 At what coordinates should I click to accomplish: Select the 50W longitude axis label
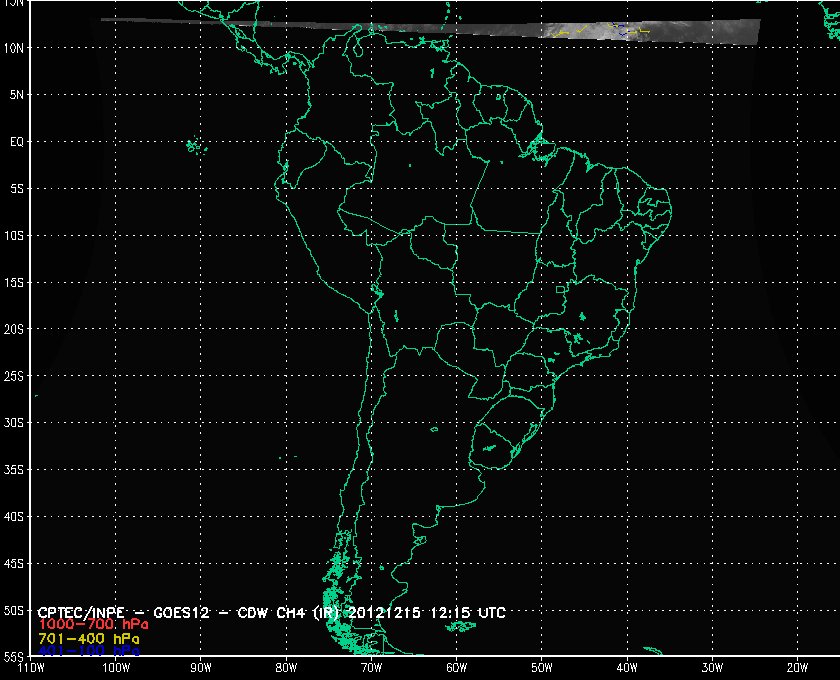[541, 667]
